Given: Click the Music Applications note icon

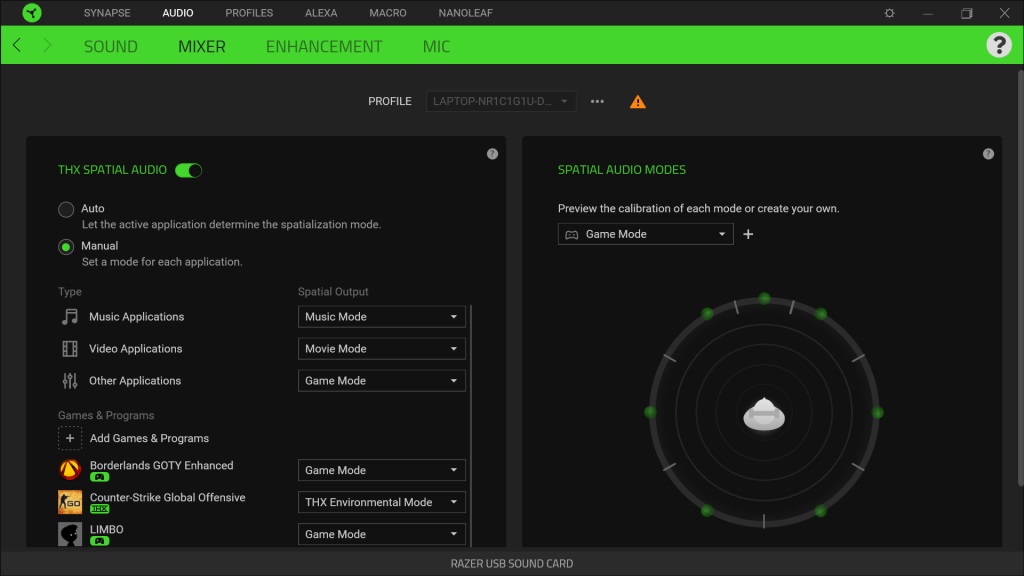Looking at the screenshot, I should tap(69, 317).
